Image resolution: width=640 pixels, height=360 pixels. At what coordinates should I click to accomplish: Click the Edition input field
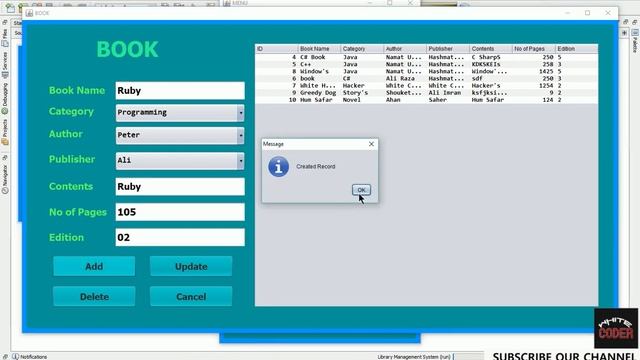click(180, 237)
